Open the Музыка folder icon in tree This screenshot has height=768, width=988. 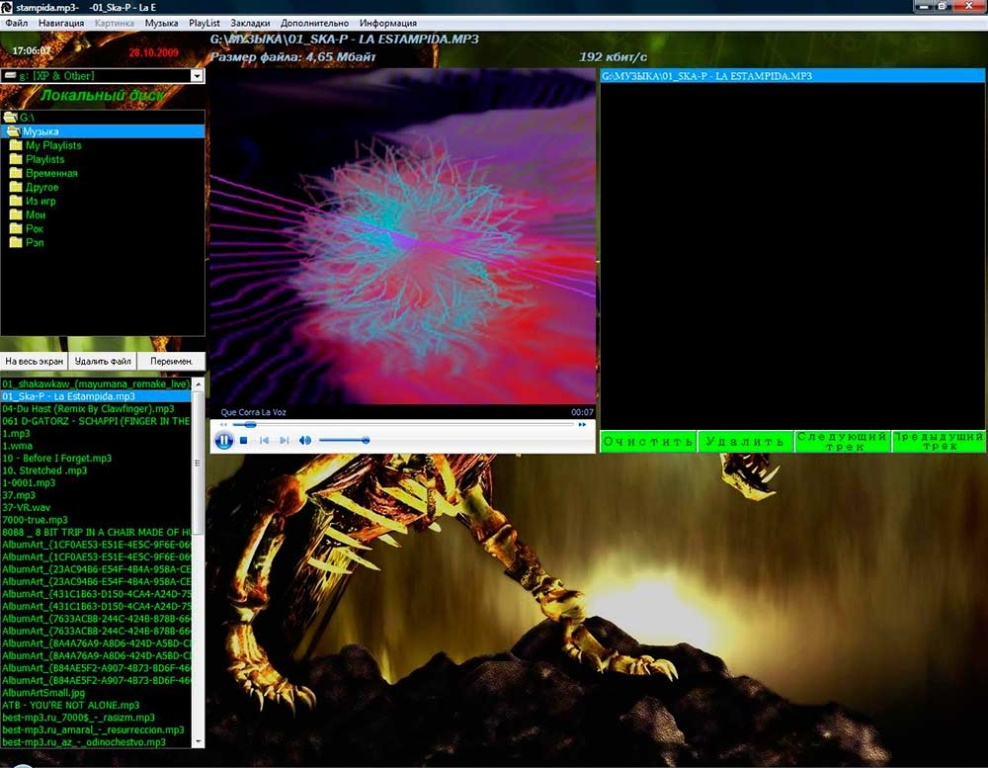point(13,131)
